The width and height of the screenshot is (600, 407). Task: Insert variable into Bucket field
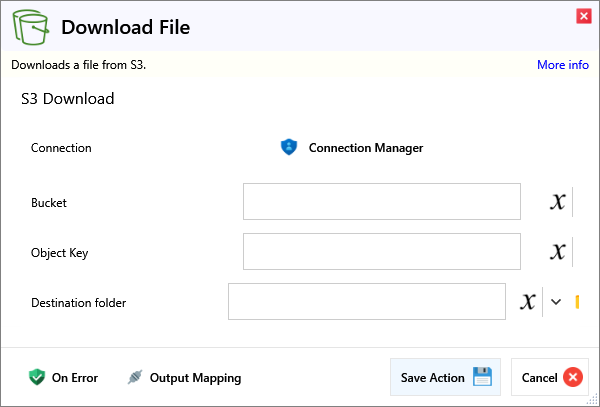click(x=558, y=202)
